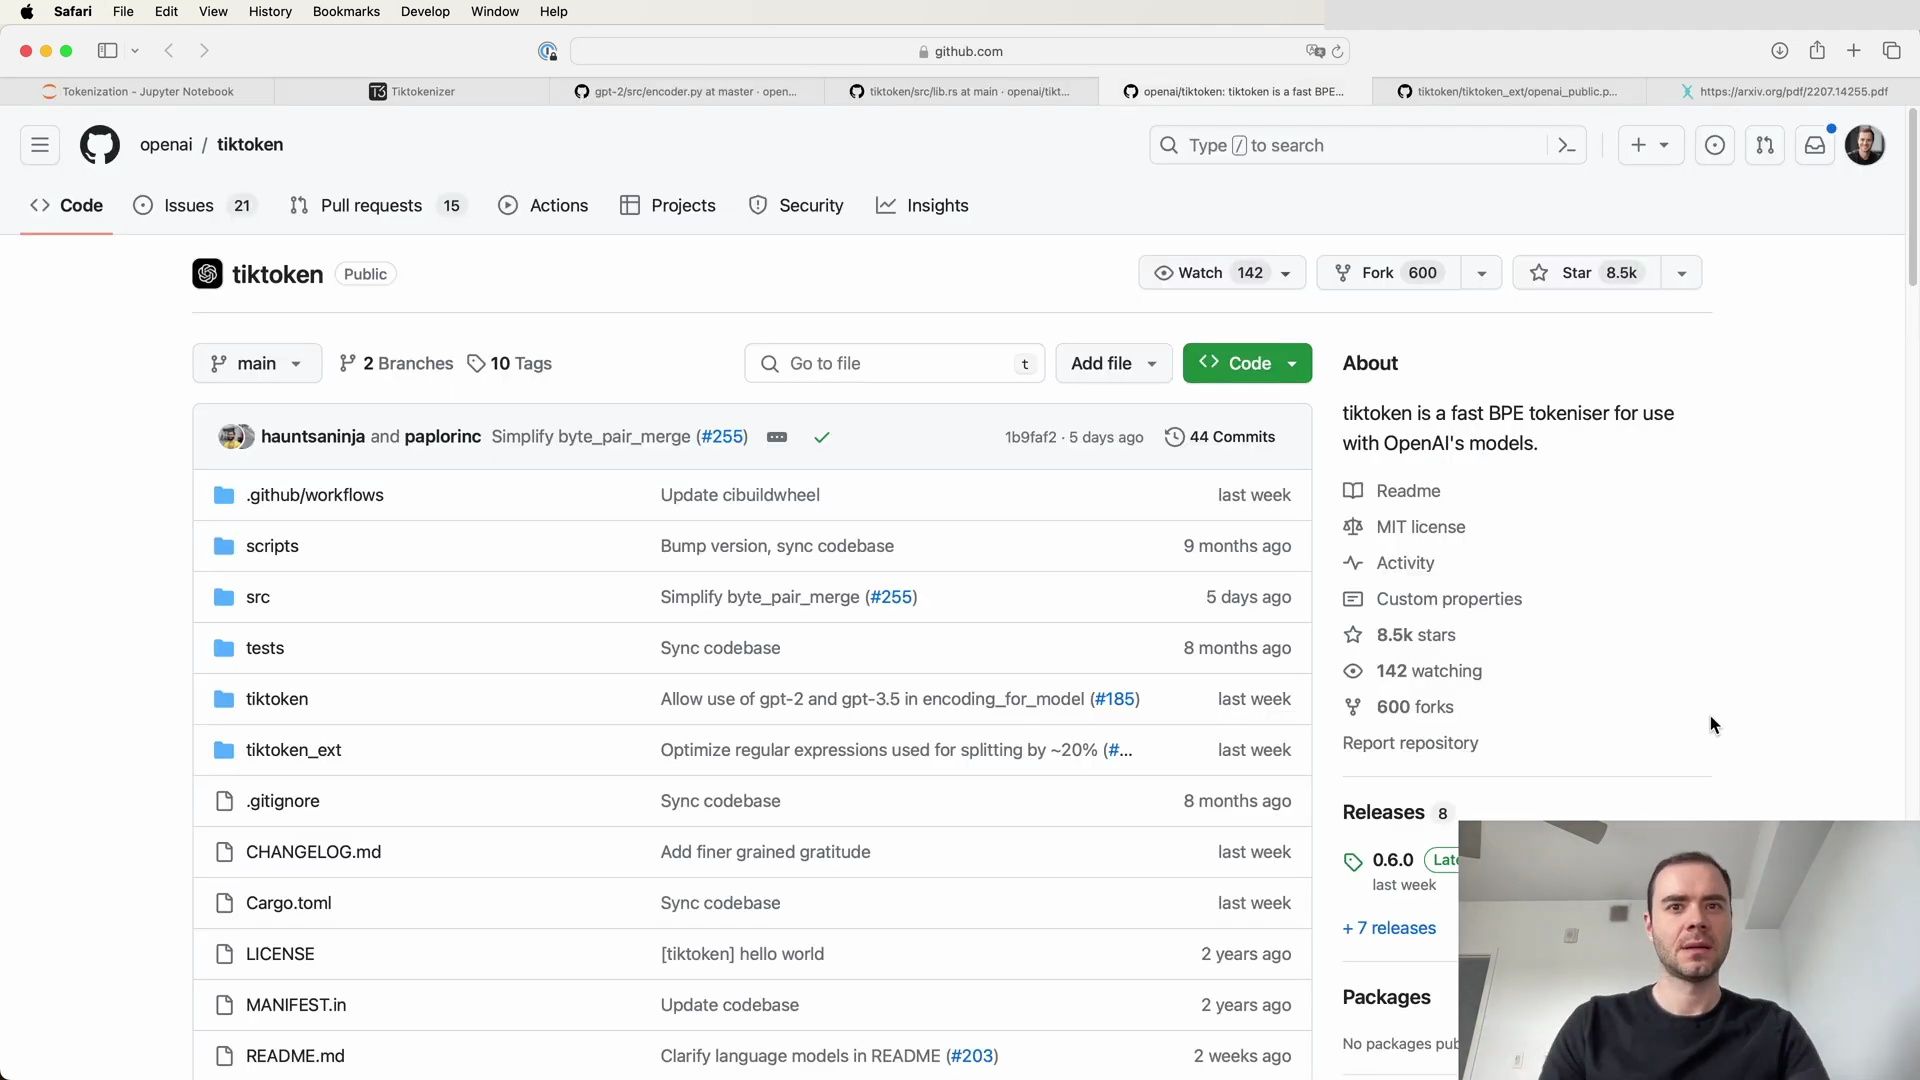Viewport: 1920px width, 1080px height.
Task: Click the github.com address bar
Action: [x=960, y=51]
